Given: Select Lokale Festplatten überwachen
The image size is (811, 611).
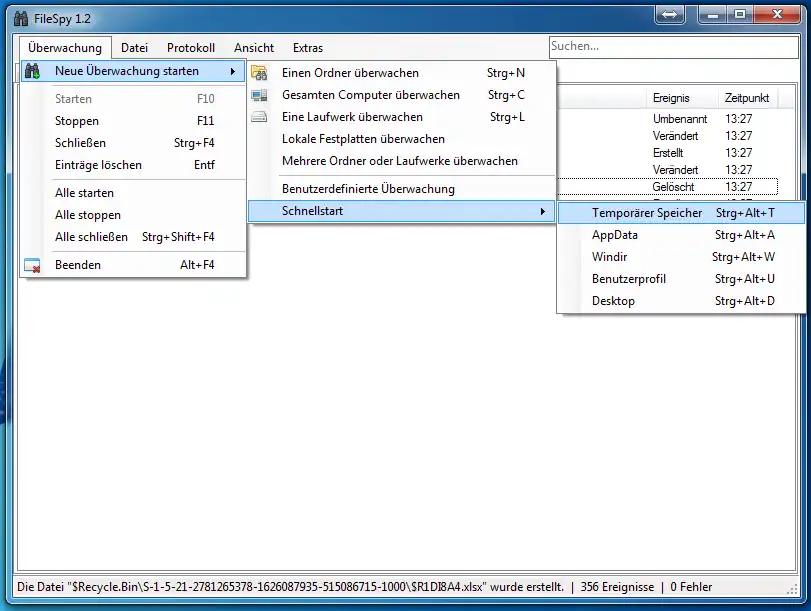Looking at the screenshot, I should coord(402,139).
